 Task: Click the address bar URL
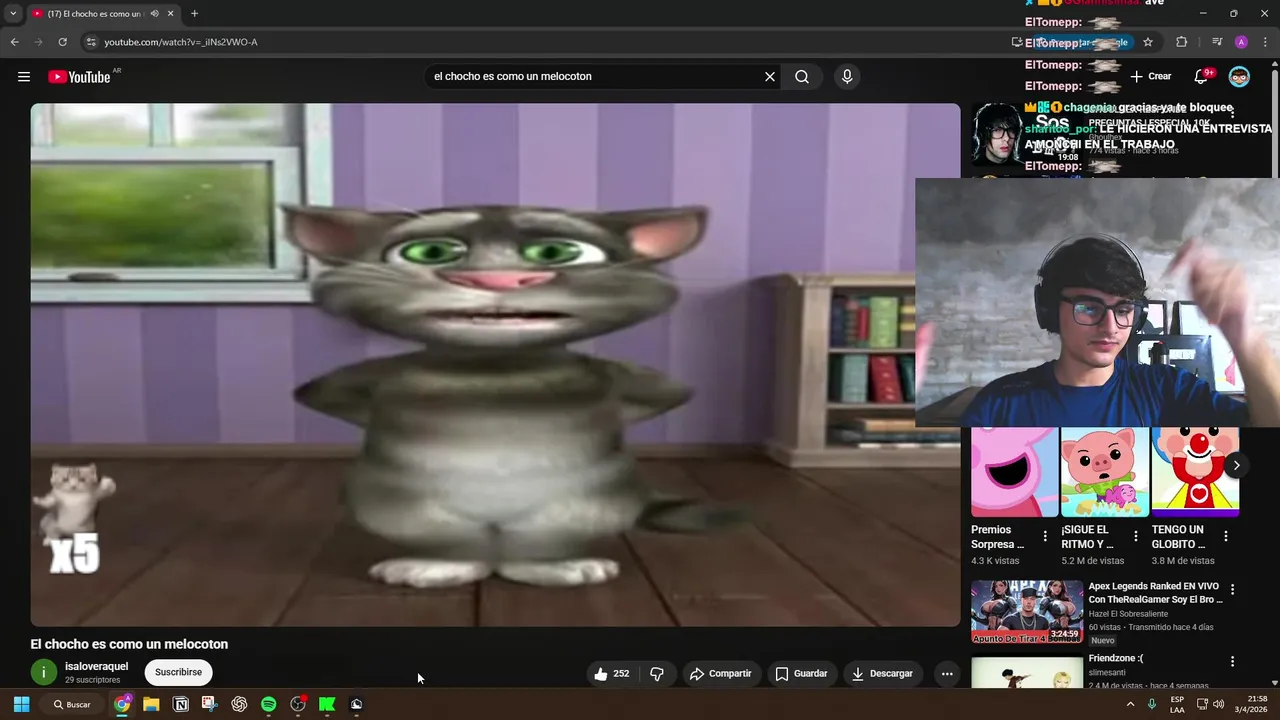(x=181, y=42)
